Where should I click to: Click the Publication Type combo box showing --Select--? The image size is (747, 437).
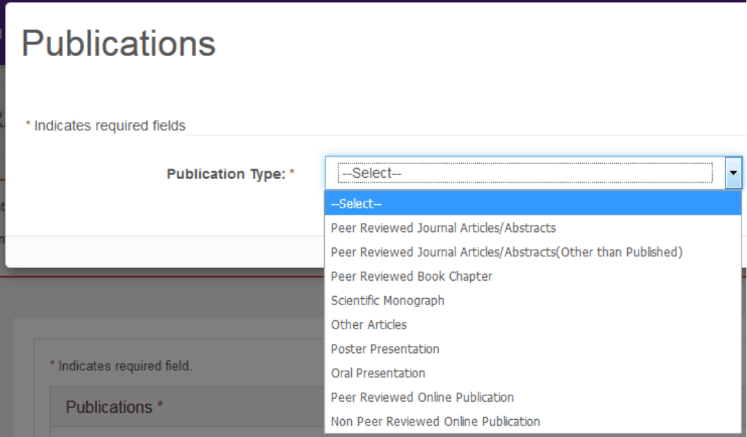tap(533, 173)
